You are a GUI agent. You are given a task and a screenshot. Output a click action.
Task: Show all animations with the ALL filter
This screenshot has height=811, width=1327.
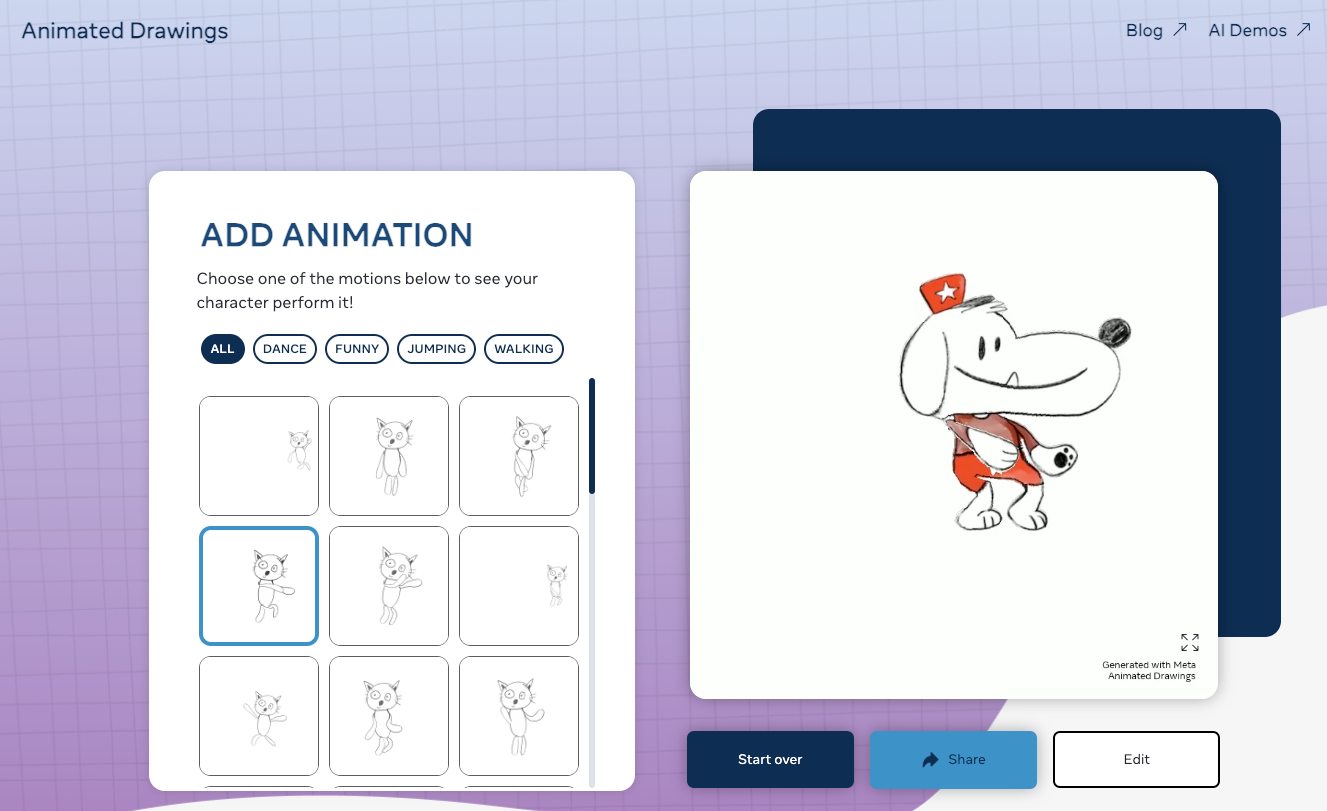point(222,349)
